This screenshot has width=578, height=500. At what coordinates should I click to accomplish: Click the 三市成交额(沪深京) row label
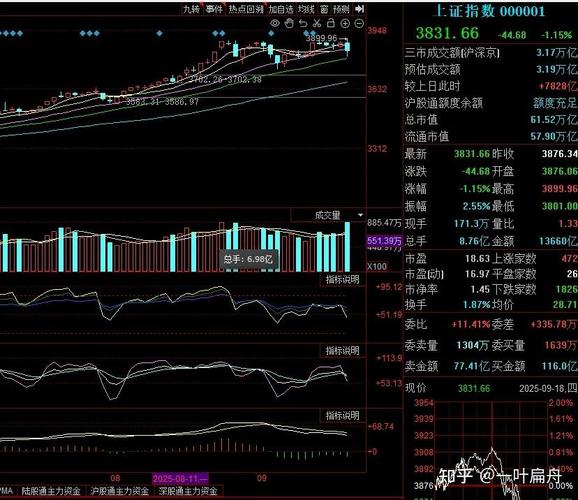point(452,53)
